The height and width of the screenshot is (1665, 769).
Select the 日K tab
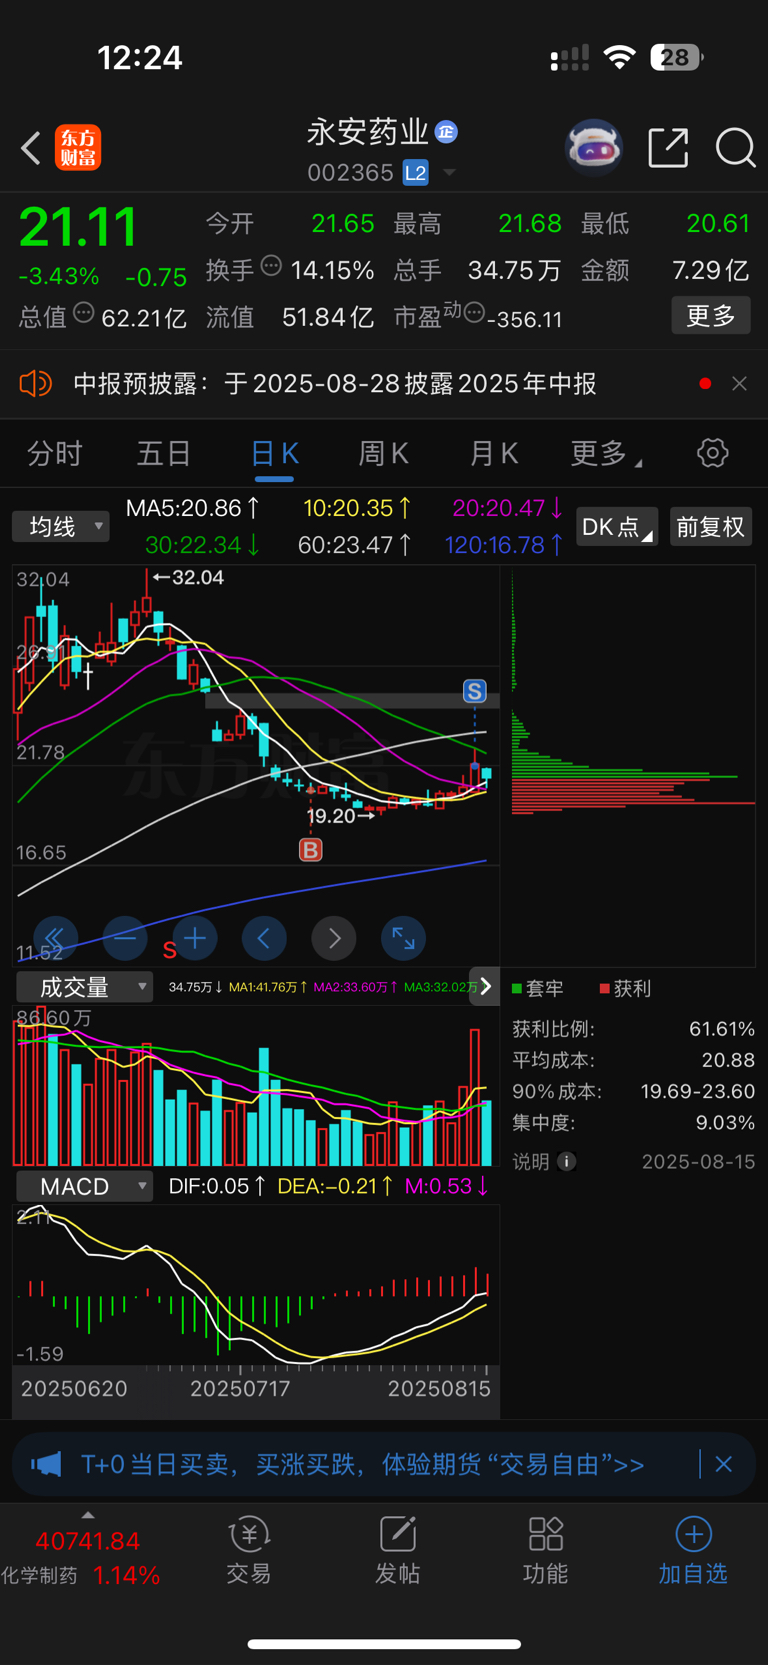pyautogui.click(x=274, y=454)
